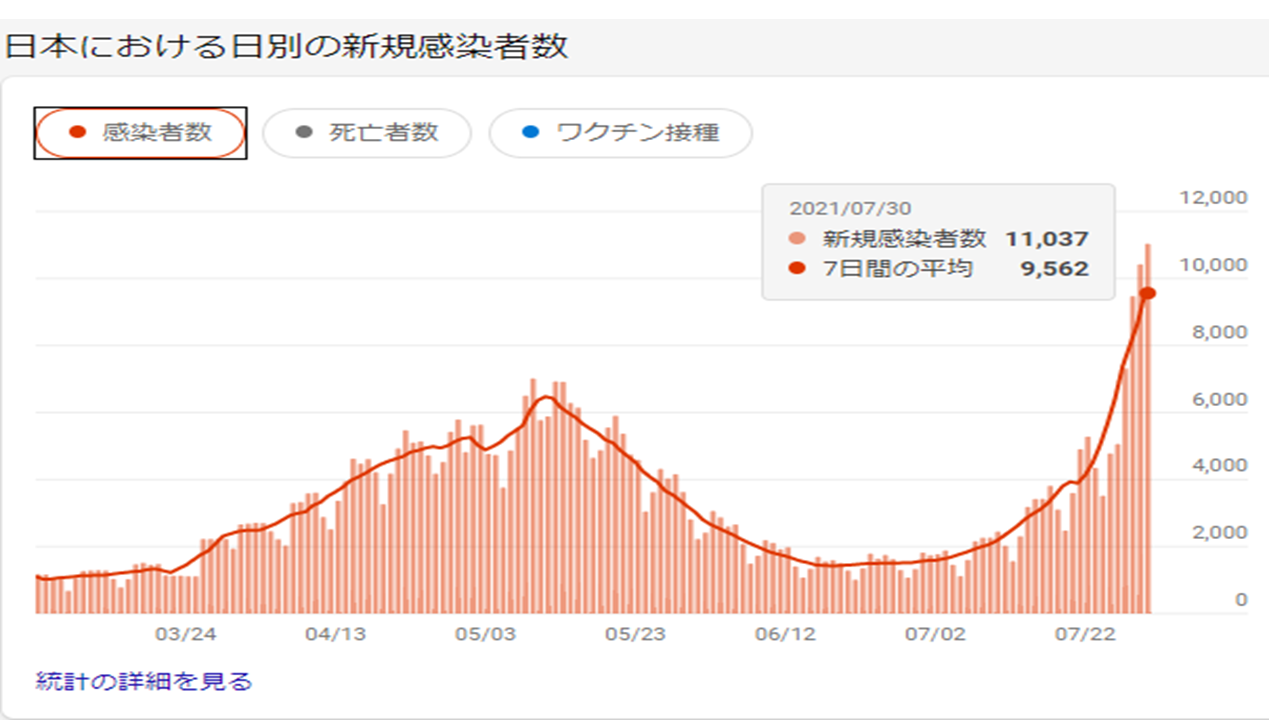Click the light orange 新規感染者数 legend dot
Viewport: 1280px width, 720px height.
pyautogui.click(x=796, y=239)
